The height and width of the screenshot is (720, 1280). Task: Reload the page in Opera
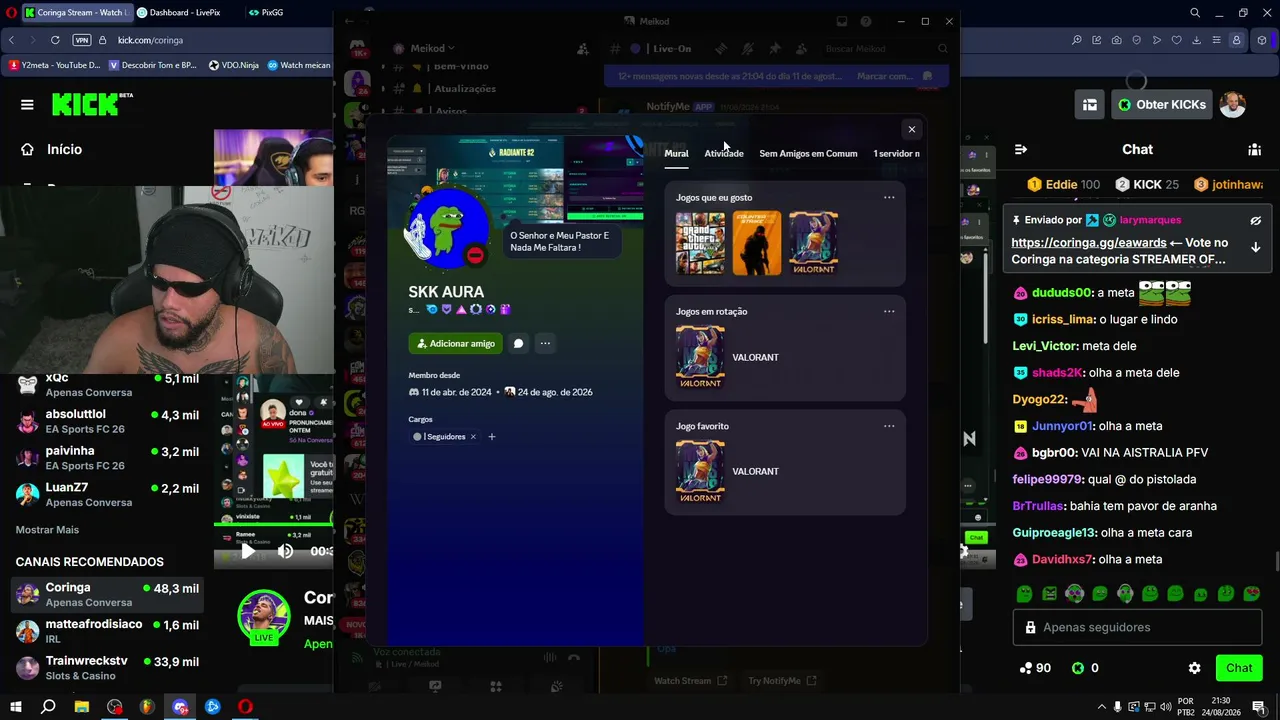click(x=55, y=40)
